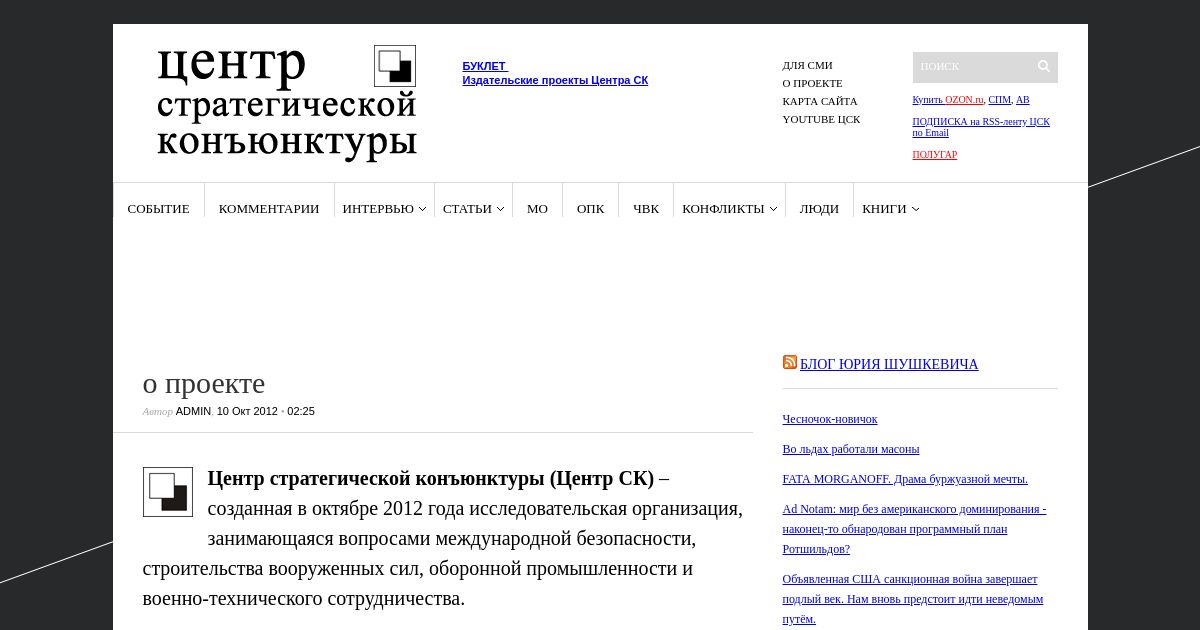Follow the СПМ purchase link
The width and height of the screenshot is (1200, 630).
999,100
